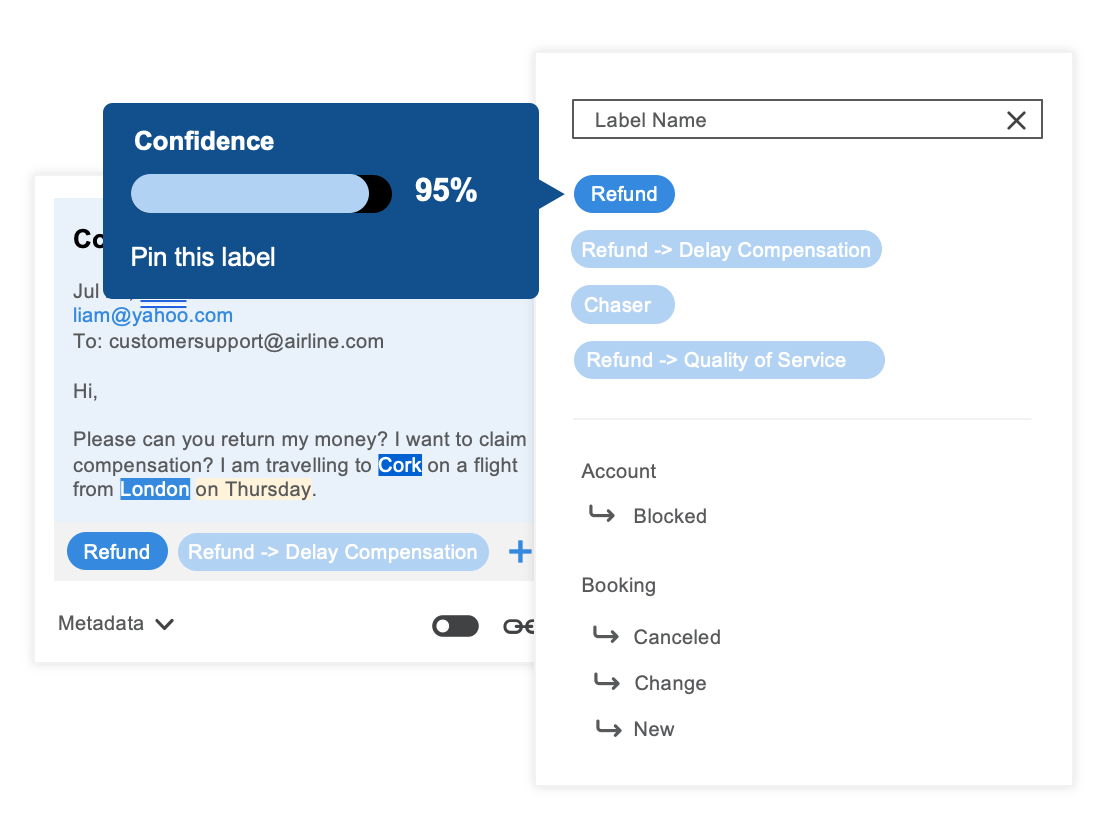Pin this label from confidence tooltip
The width and height of the screenshot is (1114, 826).
pyautogui.click(x=203, y=257)
